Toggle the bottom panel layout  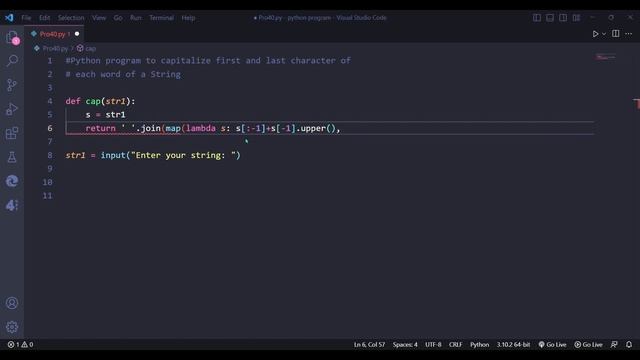(x=550, y=18)
